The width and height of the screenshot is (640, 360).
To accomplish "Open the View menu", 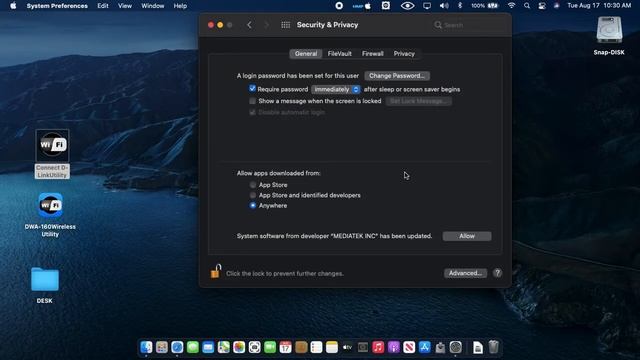I will pyautogui.click(x=125, y=6).
